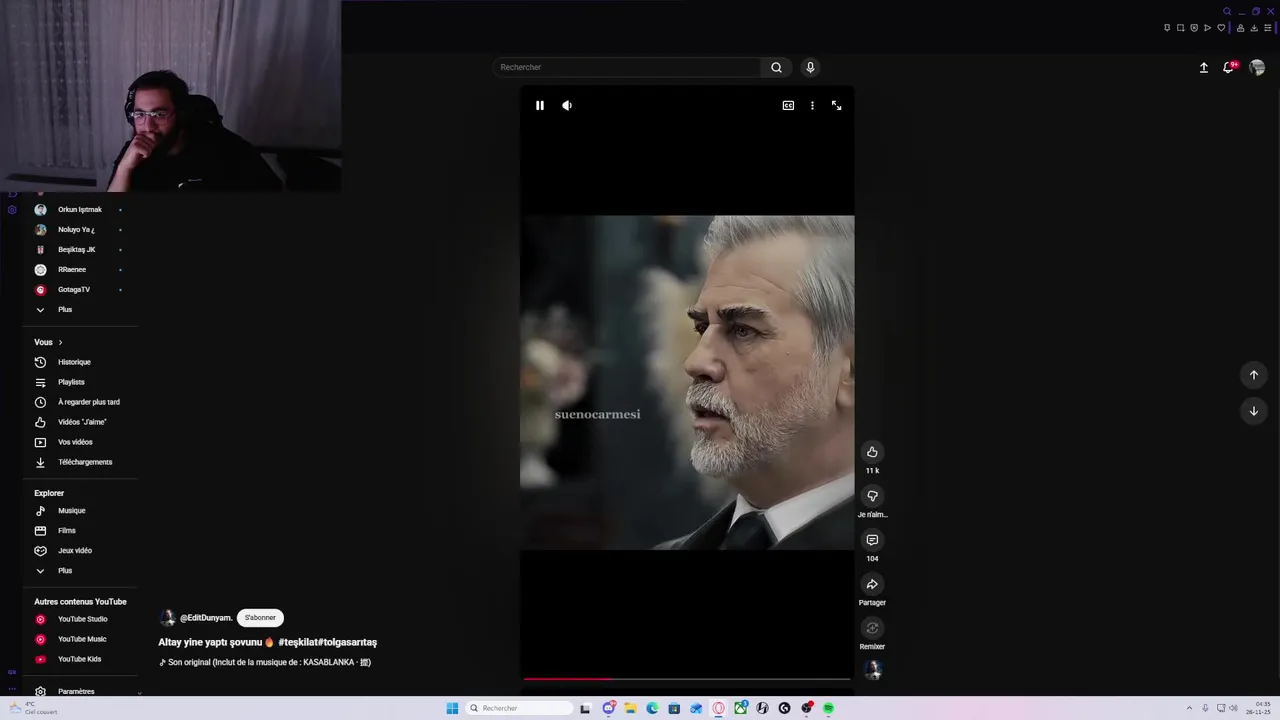This screenshot has height=720, width=1280.
Task: Enter fullscreen on the Short
Action: click(837, 105)
